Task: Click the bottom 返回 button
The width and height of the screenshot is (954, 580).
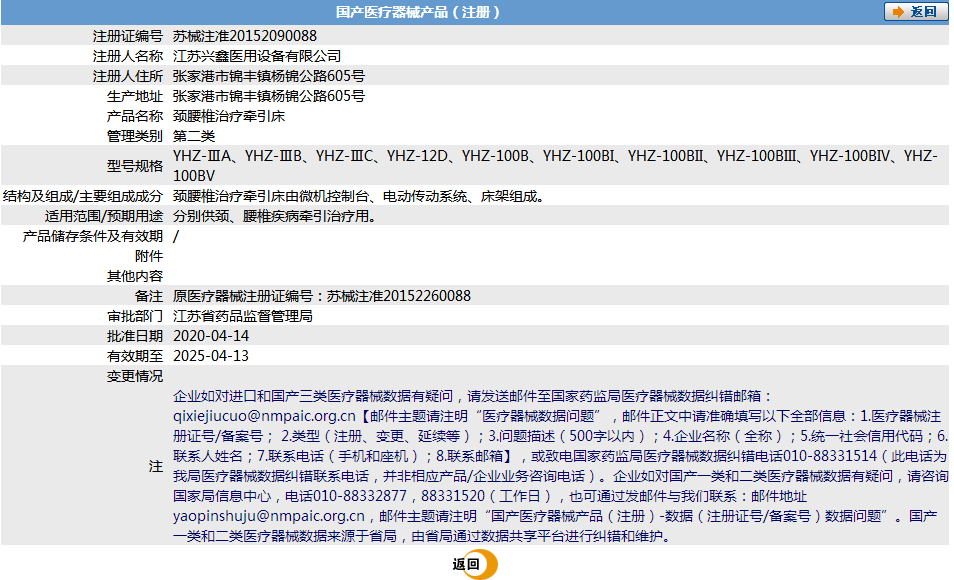Action: coord(475,564)
